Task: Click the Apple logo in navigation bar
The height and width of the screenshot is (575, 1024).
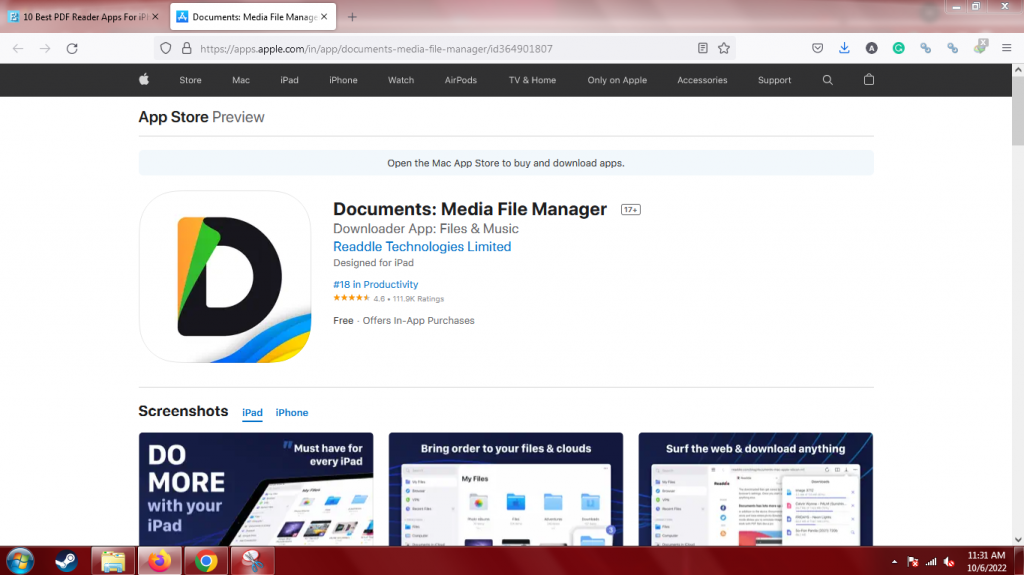Action: [144, 80]
